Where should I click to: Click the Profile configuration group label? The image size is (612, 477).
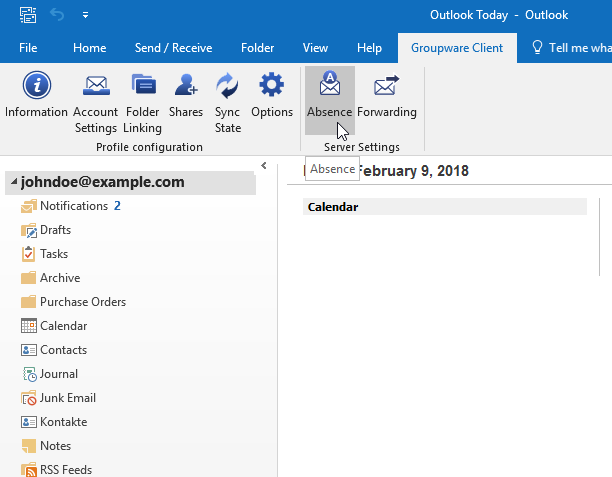(149, 147)
